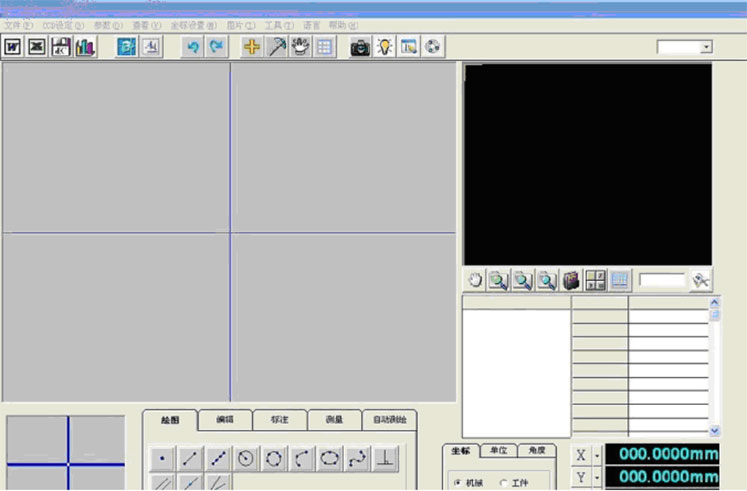Switch to the 单位 tab
The width and height of the screenshot is (747, 491).
[x=498, y=451]
